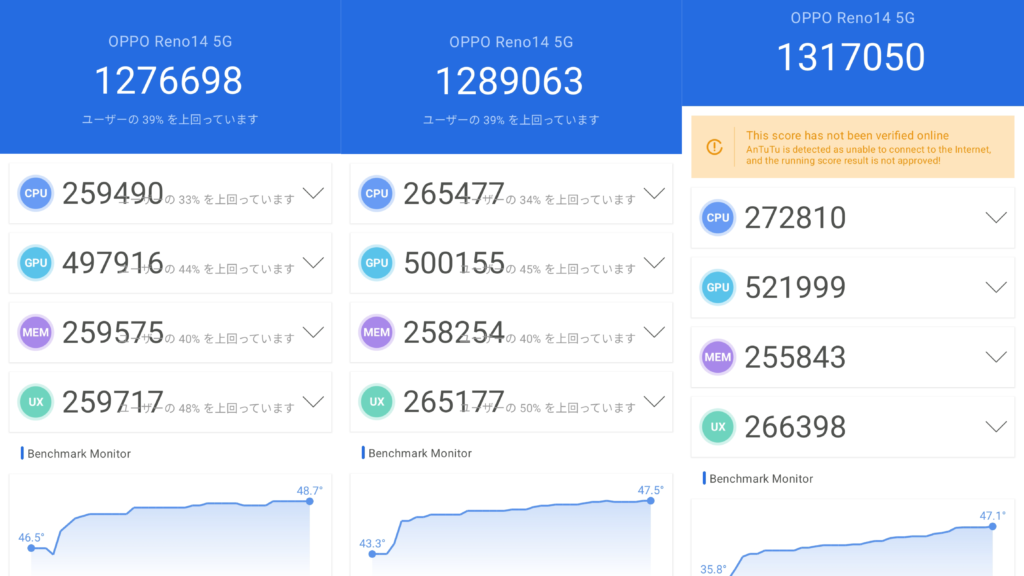The image size is (1024, 576).
Task: Click the 43.3° starting temperature label
Action: tap(372, 543)
